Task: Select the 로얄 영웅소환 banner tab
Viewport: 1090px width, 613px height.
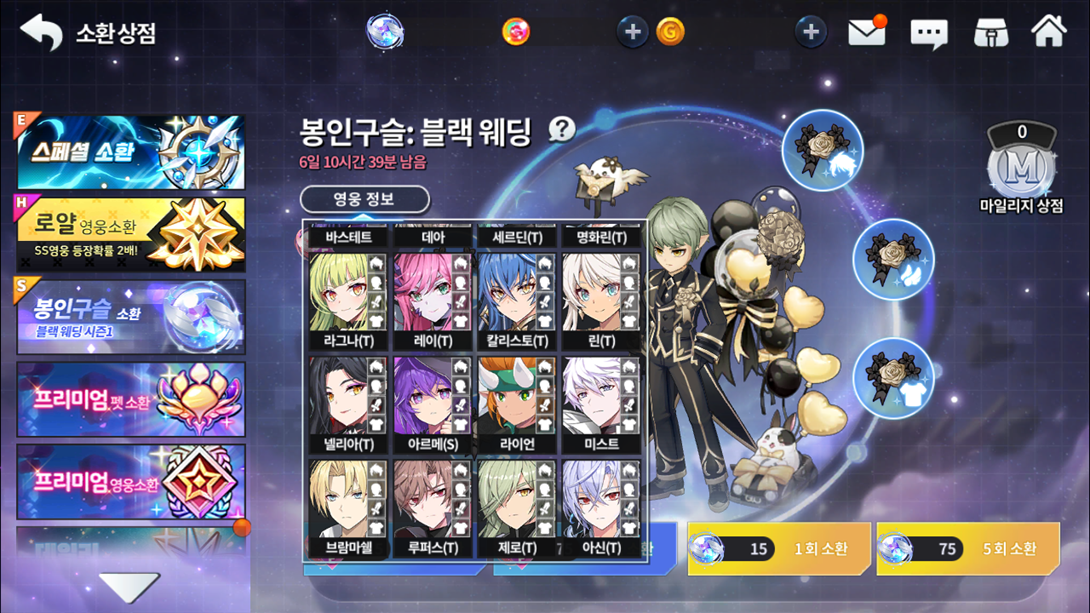Action: [x=131, y=234]
